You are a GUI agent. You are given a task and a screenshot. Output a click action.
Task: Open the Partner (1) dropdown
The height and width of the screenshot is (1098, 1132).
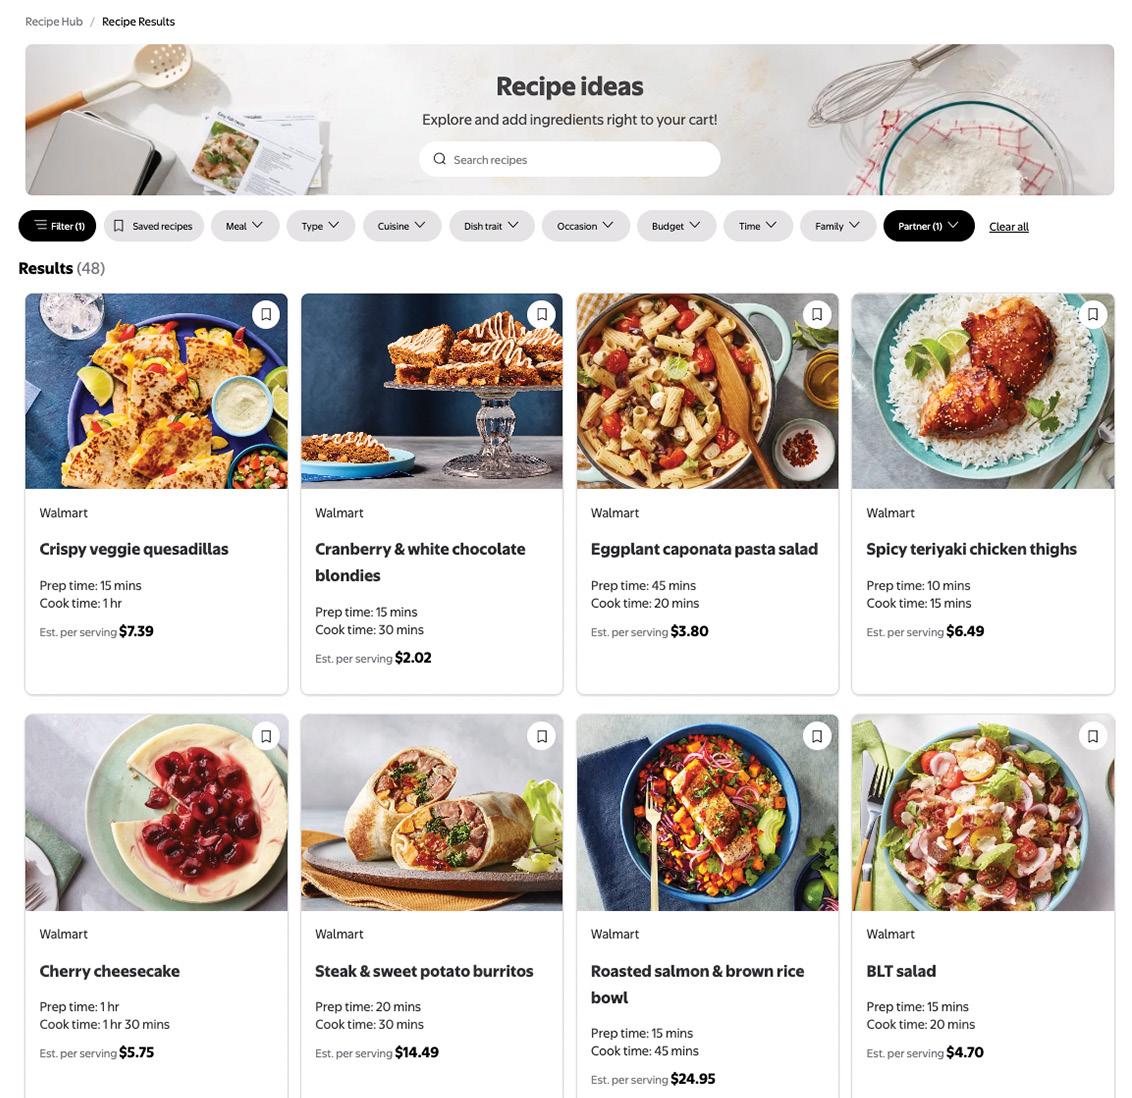click(x=928, y=226)
